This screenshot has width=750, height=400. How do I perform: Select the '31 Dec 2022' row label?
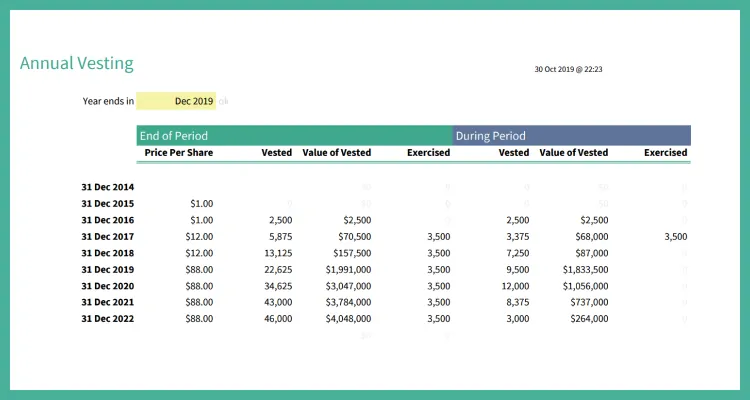point(108,319)
